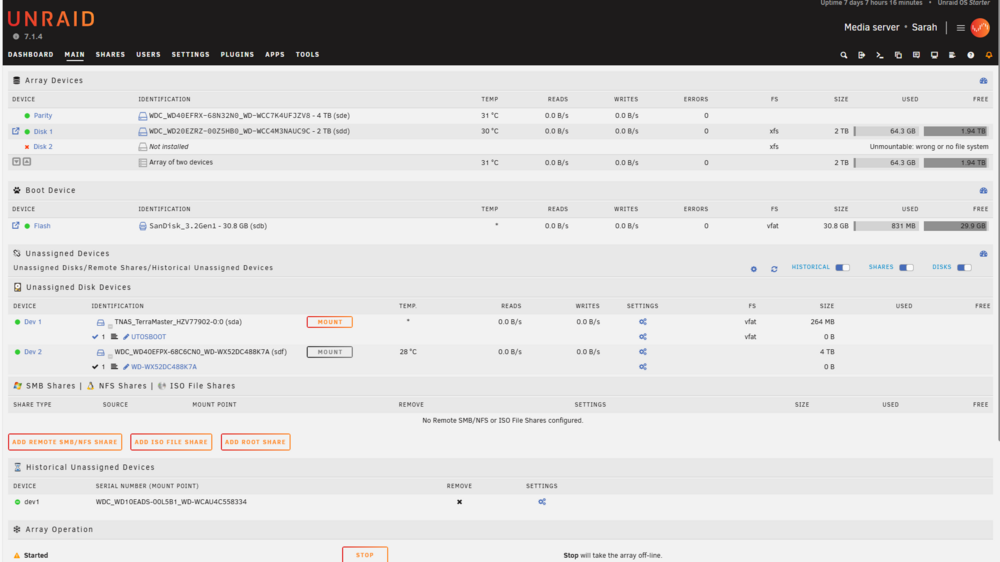
Task: Open settings gears for UTOSBOOT partition
Action: (x=643, y=337)
